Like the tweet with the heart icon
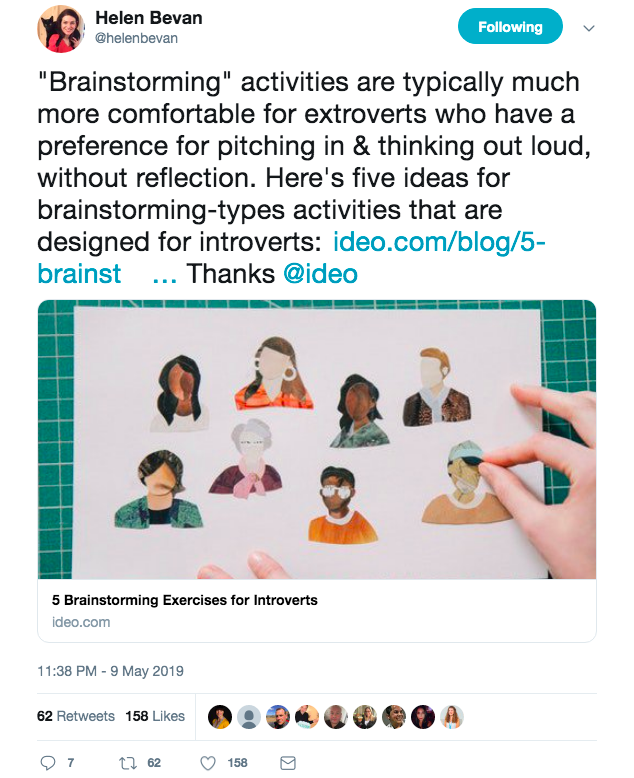This screenshot has height=778, width=634. 208,763
